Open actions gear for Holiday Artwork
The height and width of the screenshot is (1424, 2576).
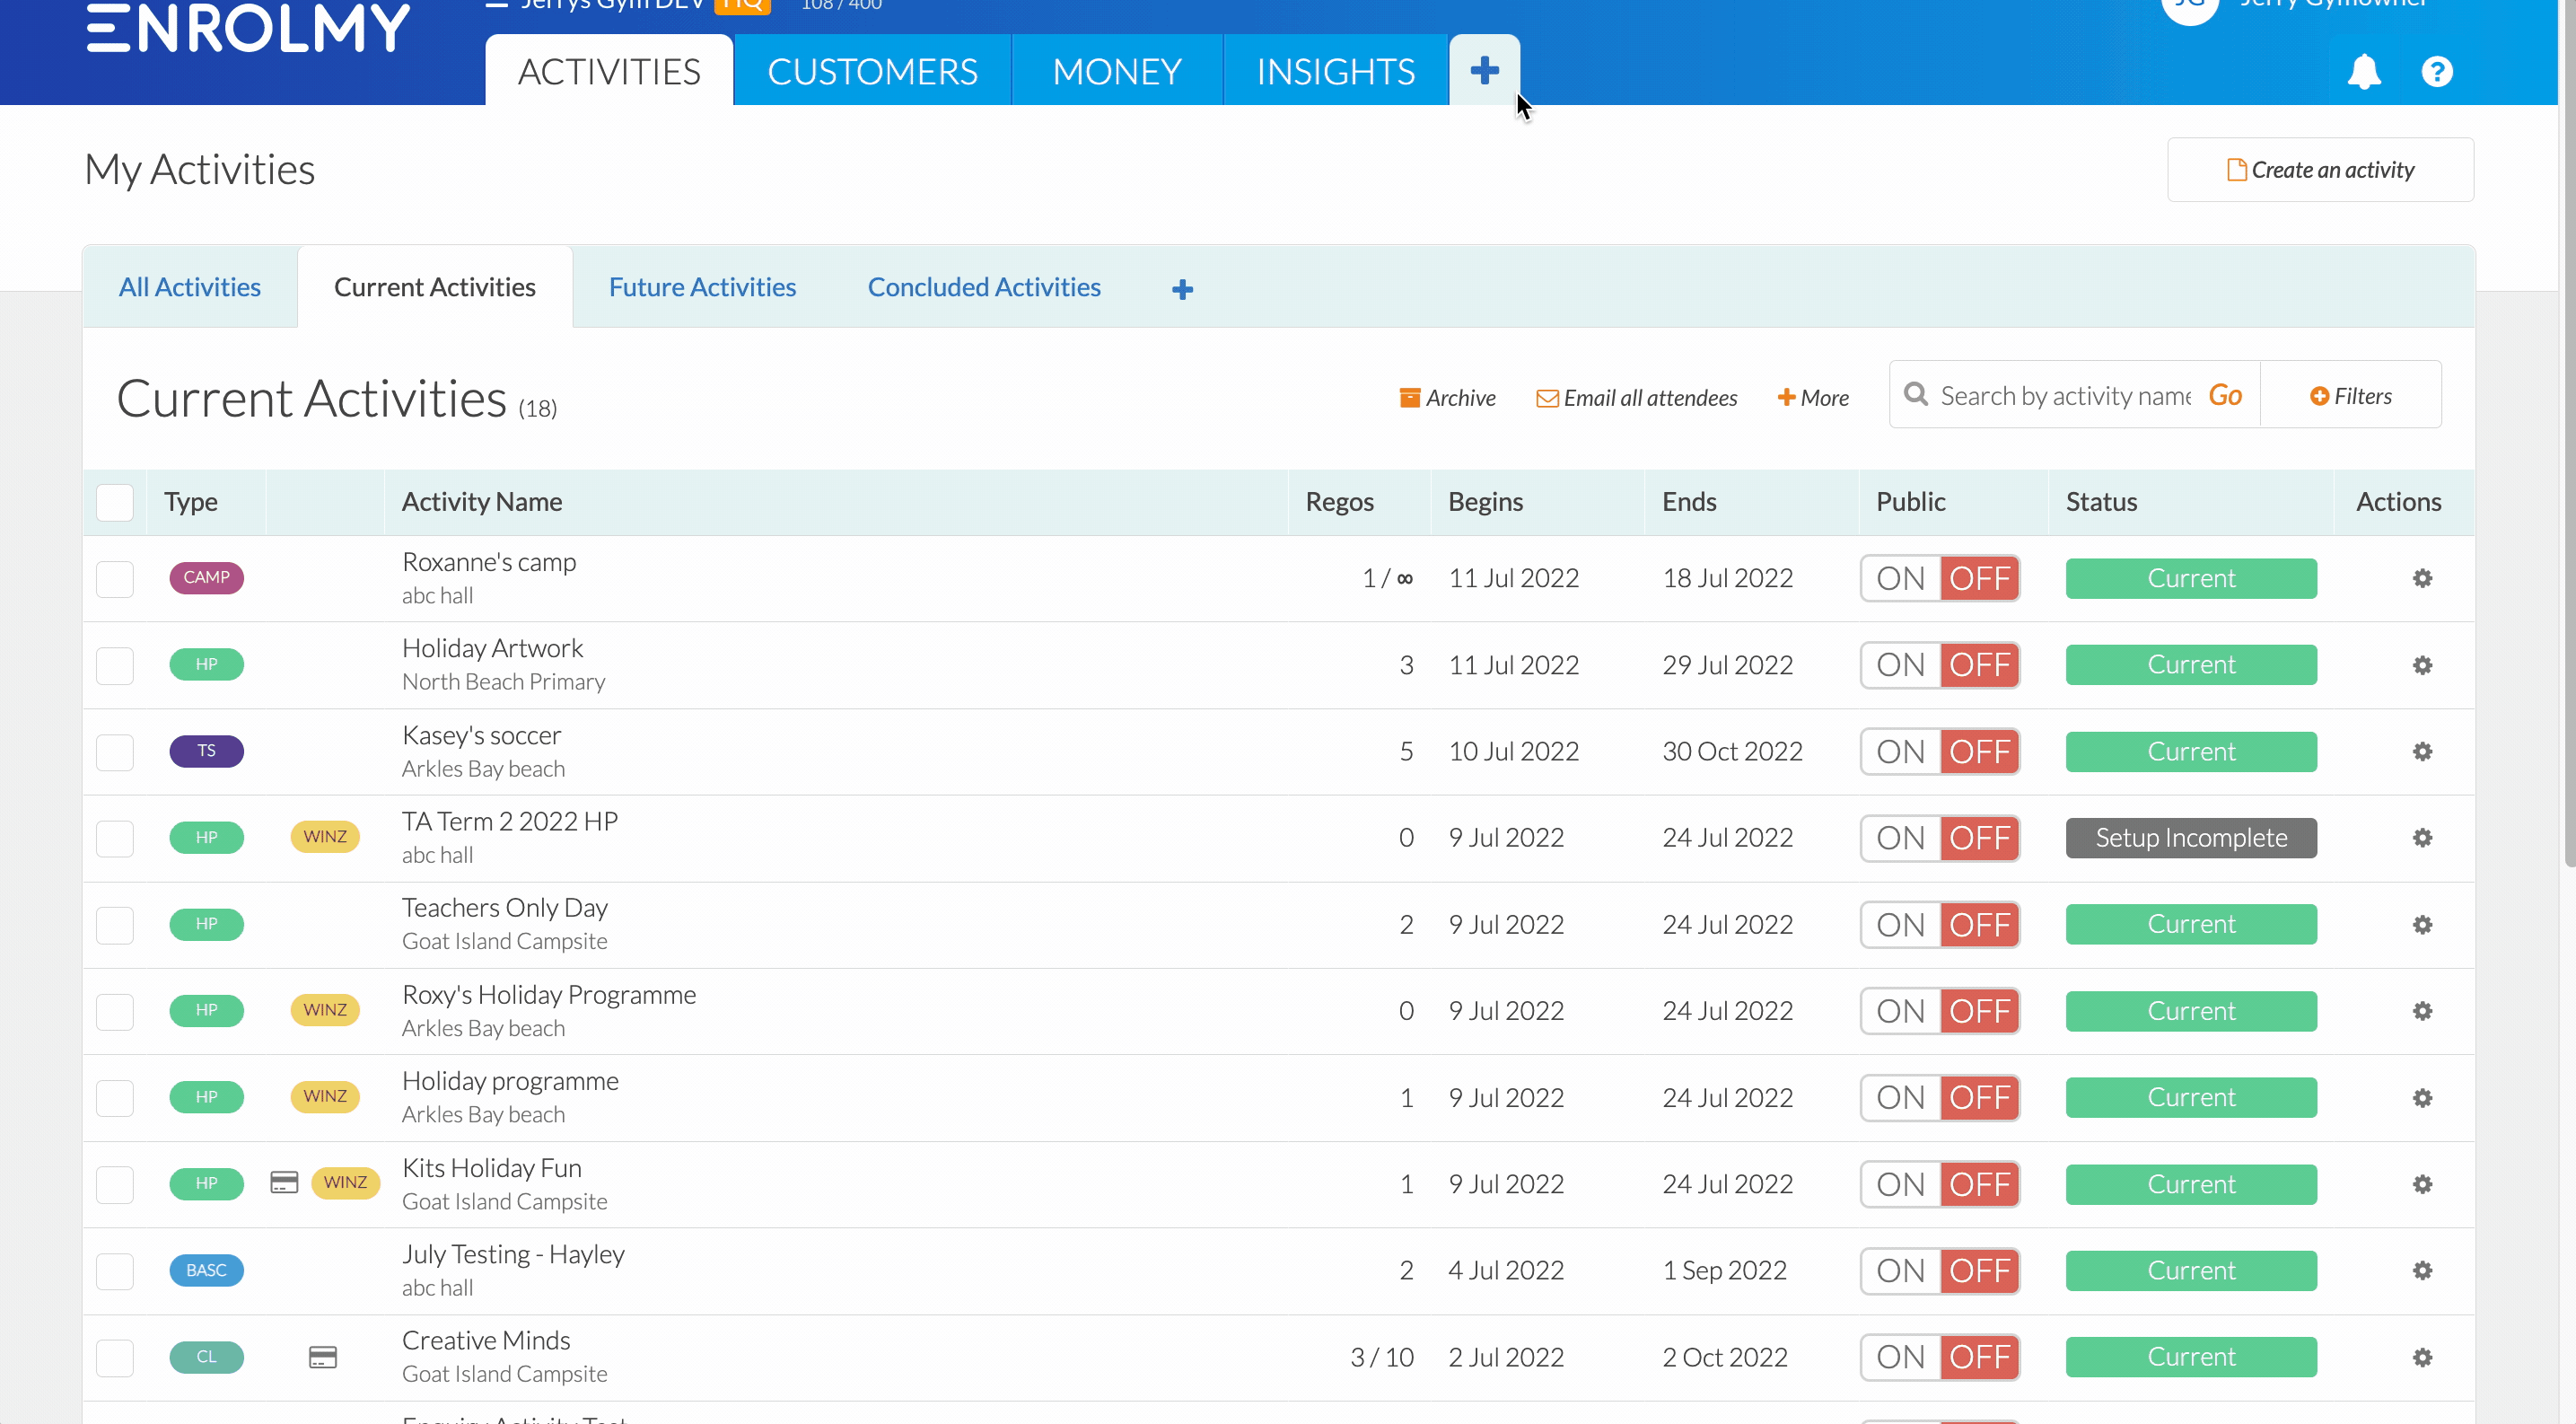click(x=2422, y=665)
